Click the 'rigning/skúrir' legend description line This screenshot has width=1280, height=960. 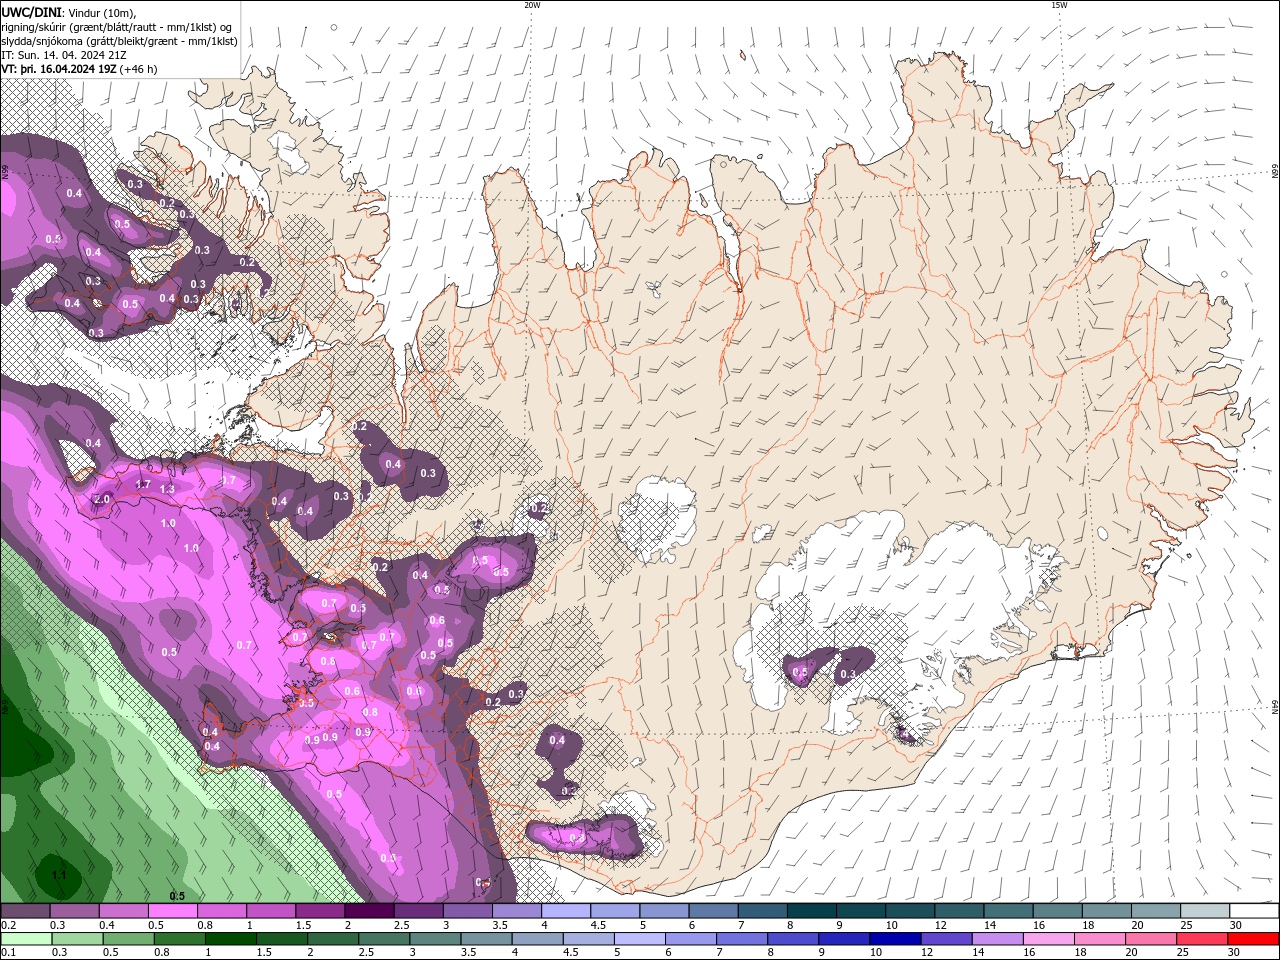pyautogui.click(x=118, y=26)
